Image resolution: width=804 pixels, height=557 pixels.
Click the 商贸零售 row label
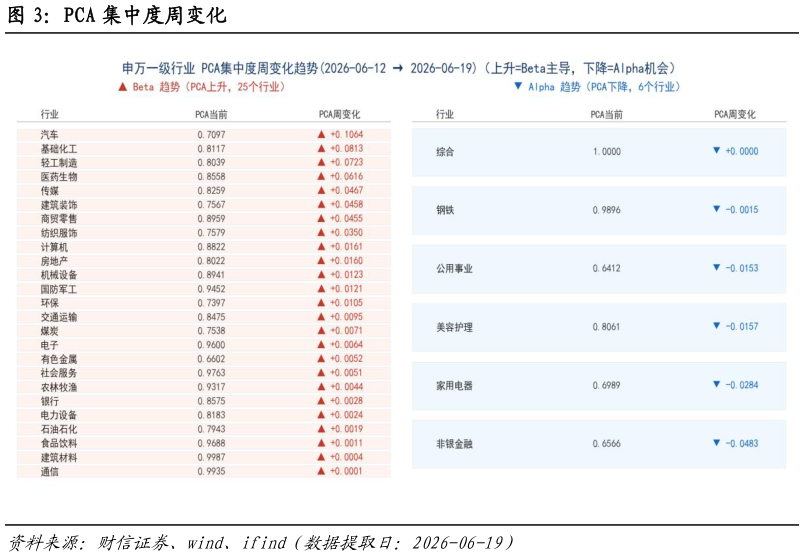pos(59,219)
